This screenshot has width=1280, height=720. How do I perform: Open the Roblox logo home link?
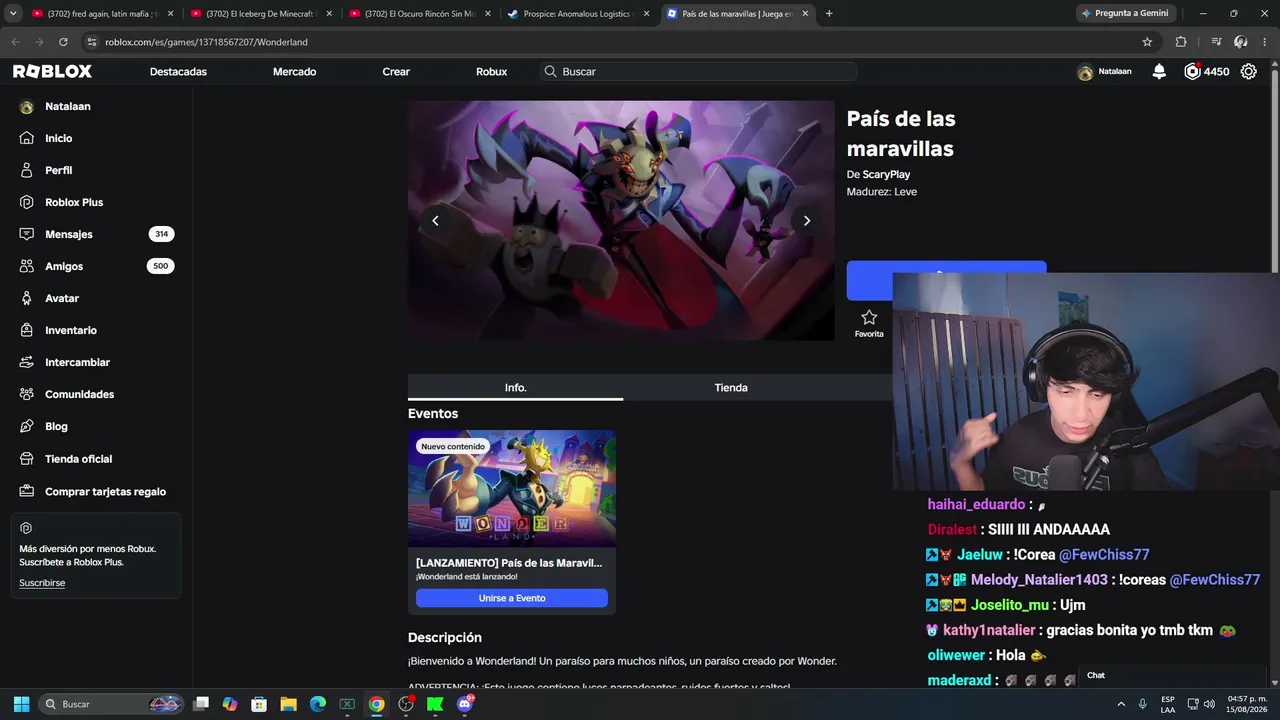coord(52,72)
